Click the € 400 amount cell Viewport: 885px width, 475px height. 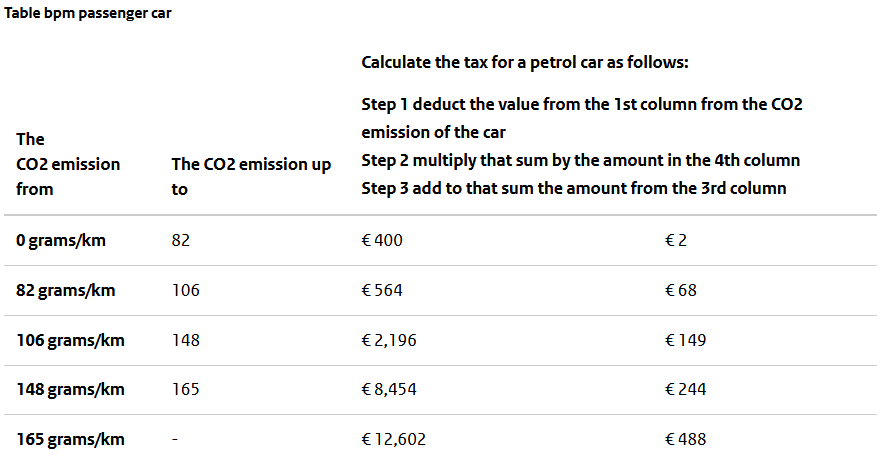coord(382,240)
